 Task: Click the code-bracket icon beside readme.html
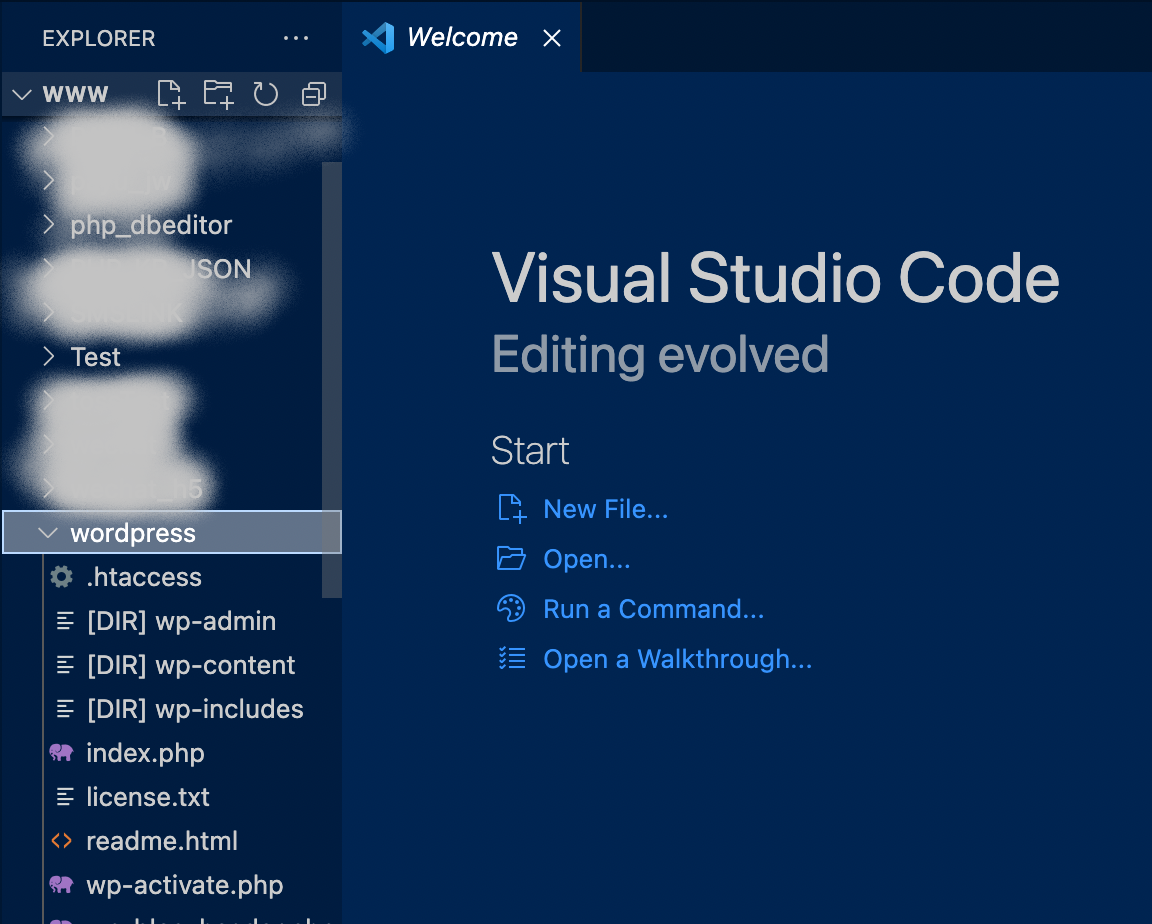pyautogui.click(x=62, y=841)
